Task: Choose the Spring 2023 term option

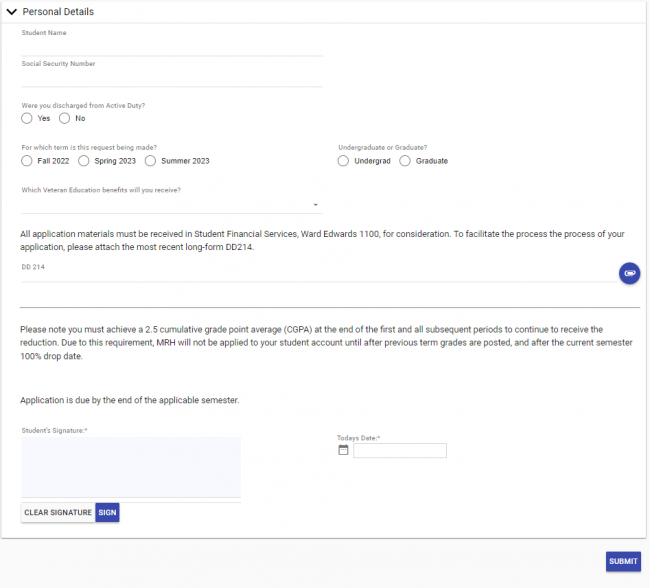Action: tap(84, 160)
